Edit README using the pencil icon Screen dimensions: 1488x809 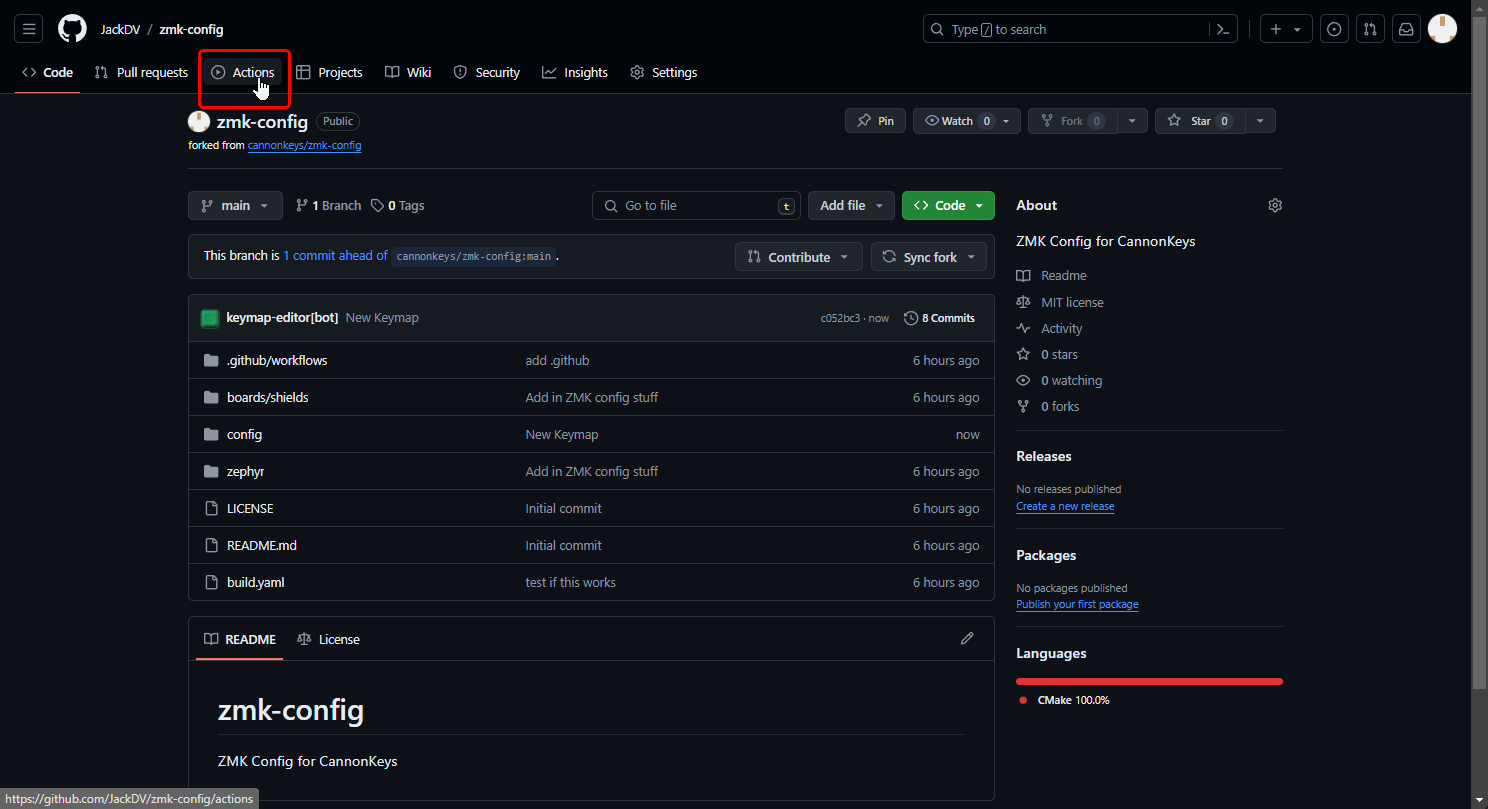(967, 639)
